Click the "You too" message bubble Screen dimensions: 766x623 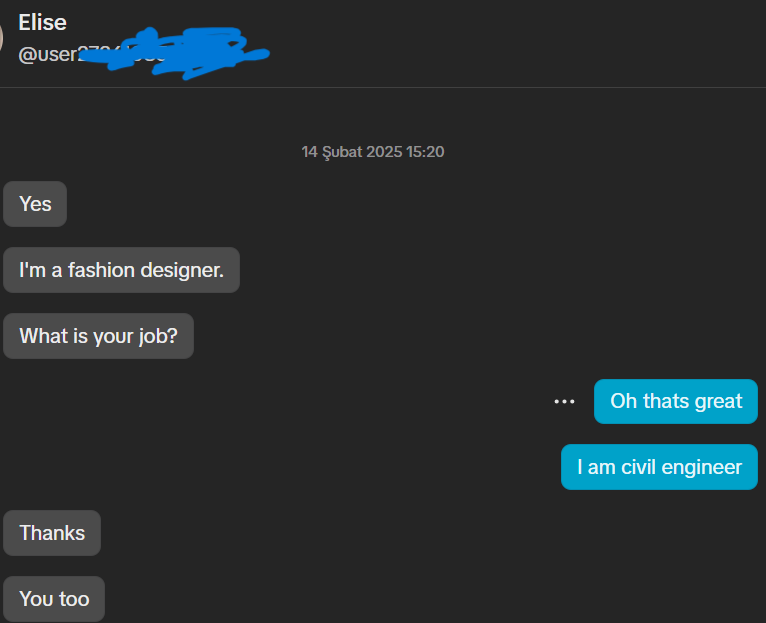(x=54, y=599)
